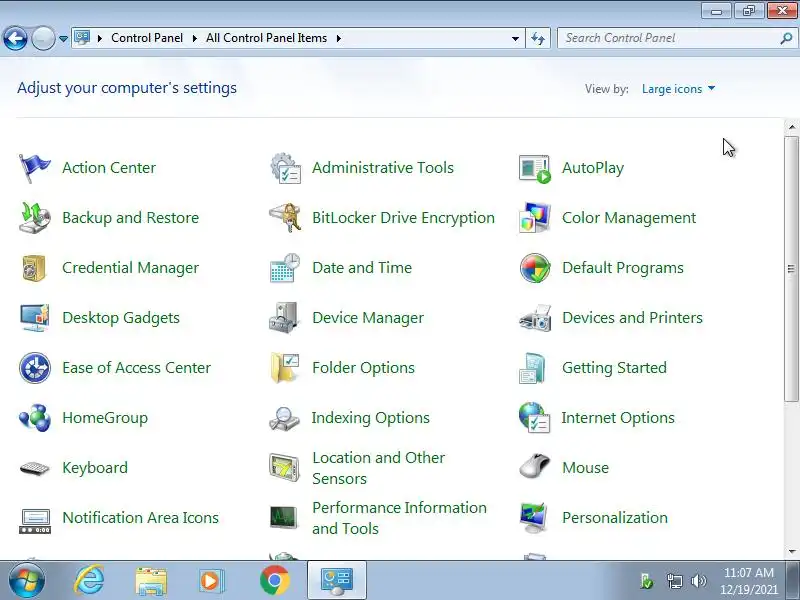Screen dimensions: 800x600
Task: Open the Credential Manager safe icon
Action: 34,268
